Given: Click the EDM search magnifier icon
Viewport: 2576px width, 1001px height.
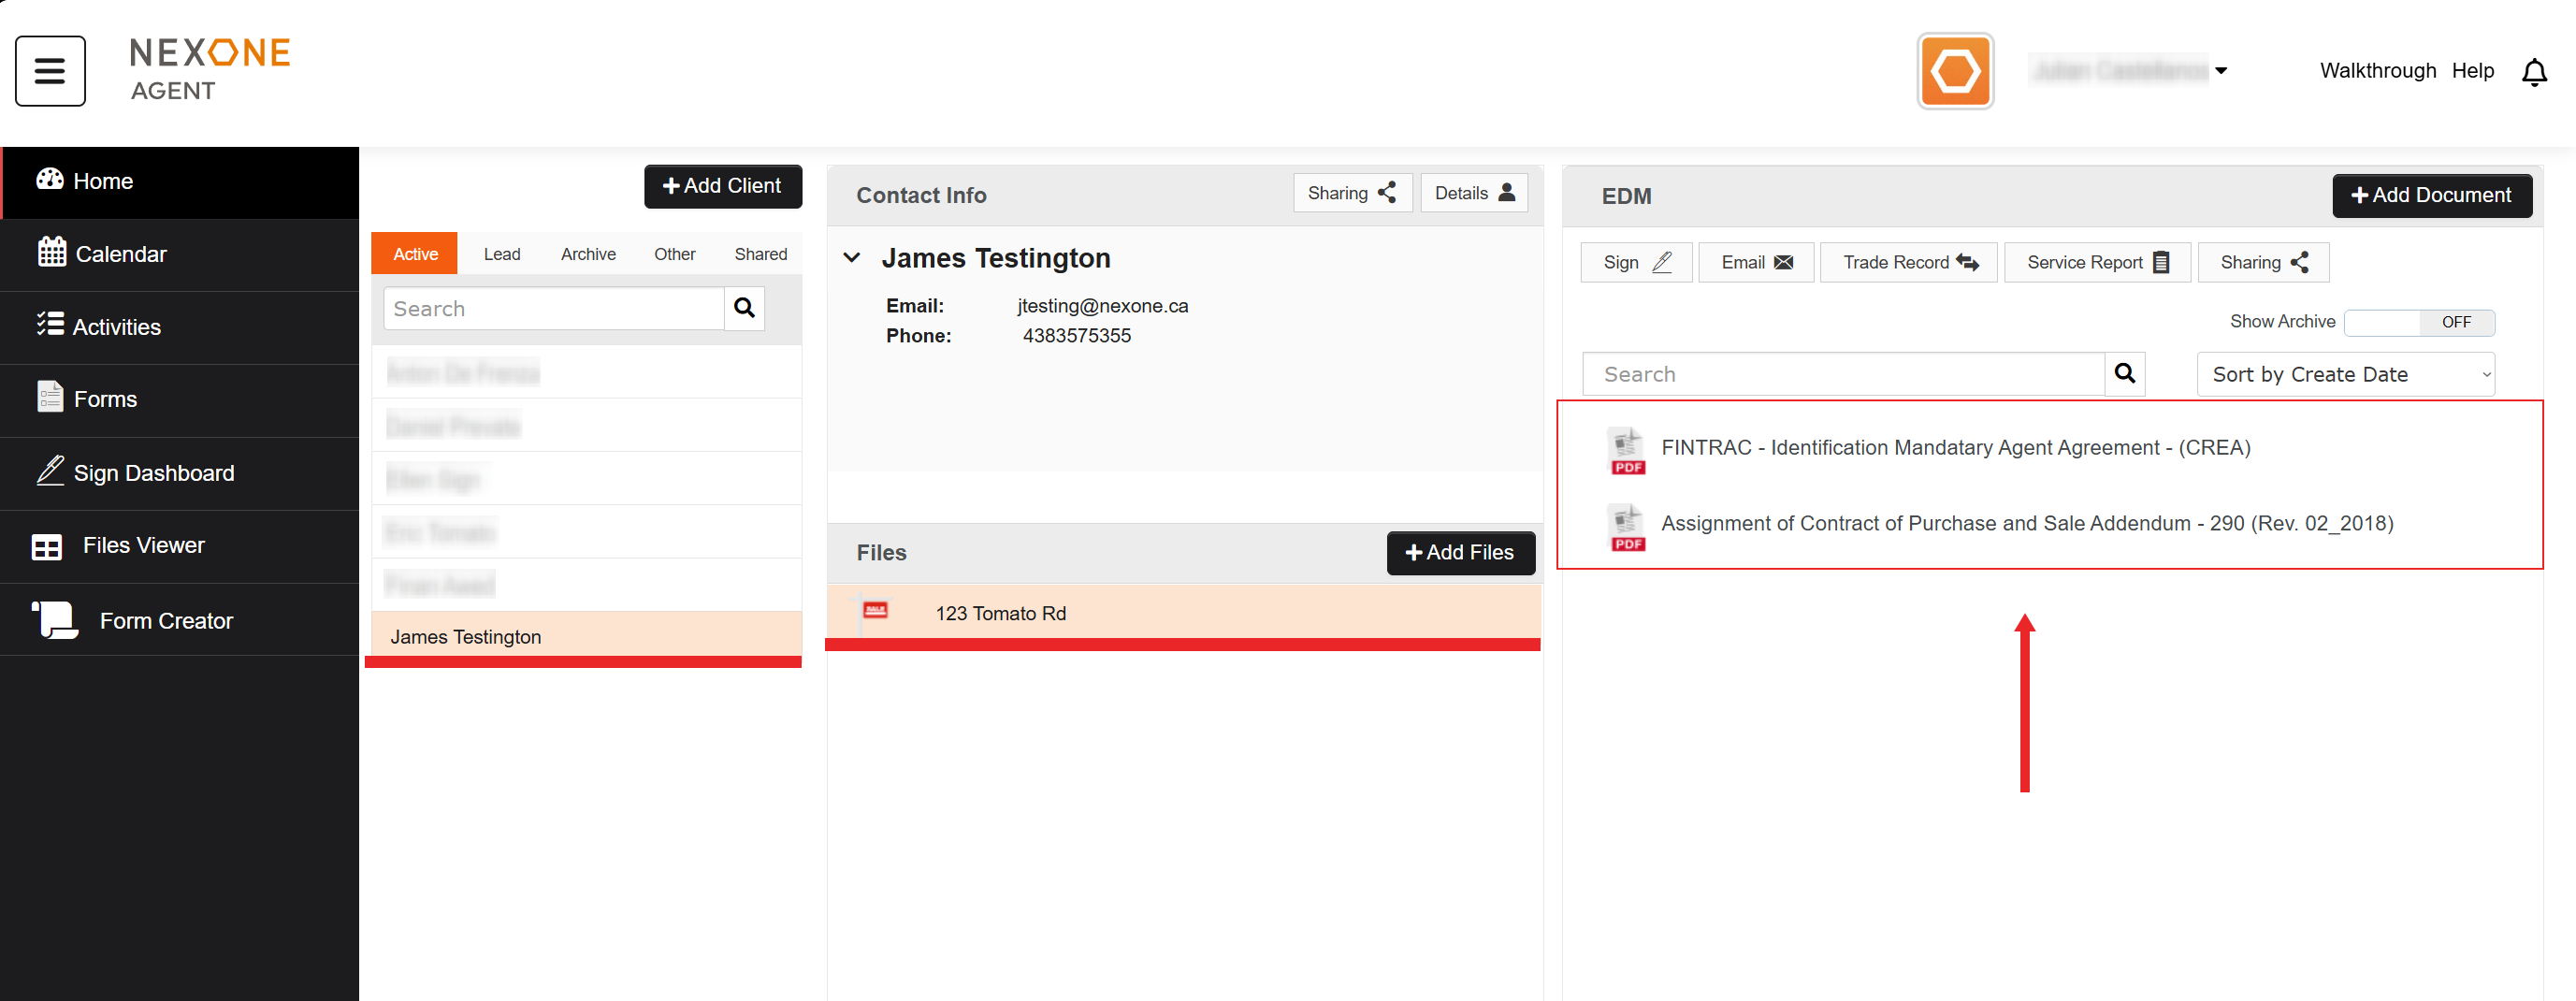Looking at the screenshot, I should coord(2124,374).
